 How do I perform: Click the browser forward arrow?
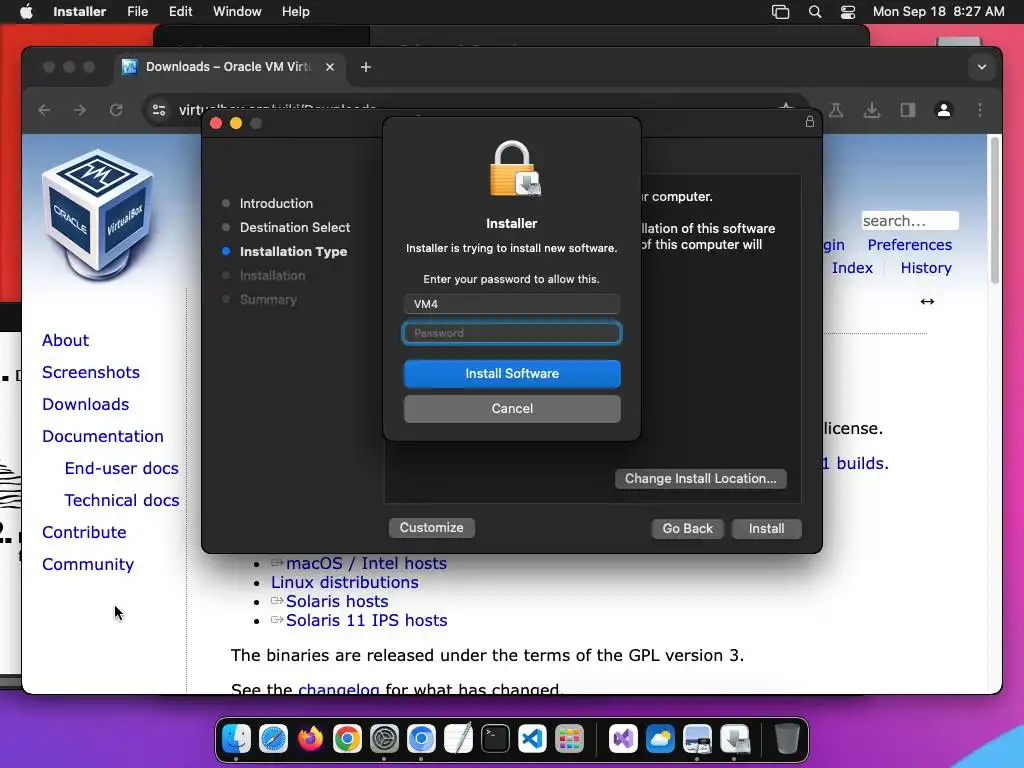click(x=80, y=110)
